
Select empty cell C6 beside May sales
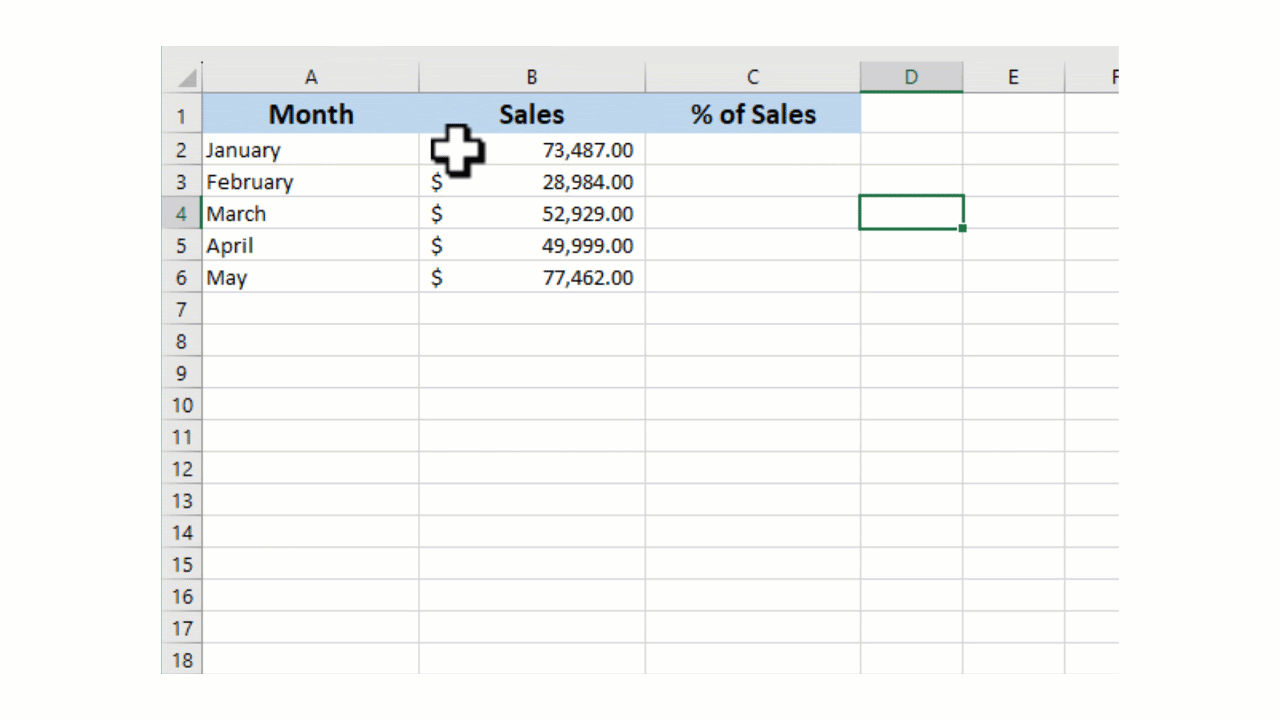753,278
